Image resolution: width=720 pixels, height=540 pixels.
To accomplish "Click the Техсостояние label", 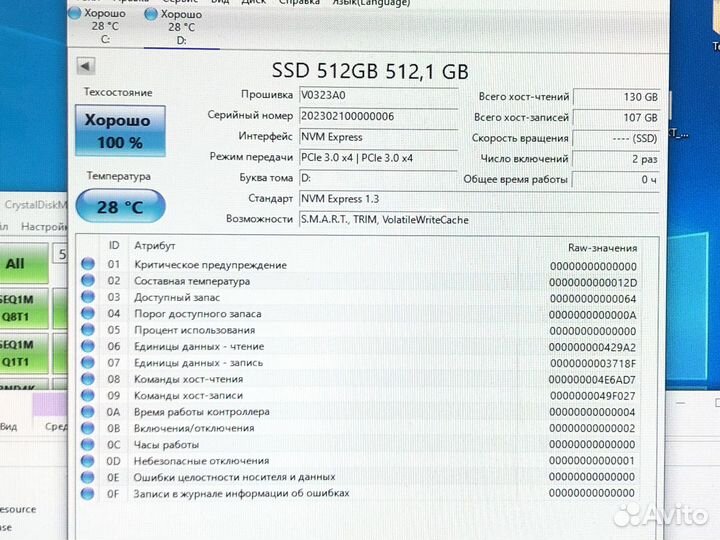I will click(118, 92).
